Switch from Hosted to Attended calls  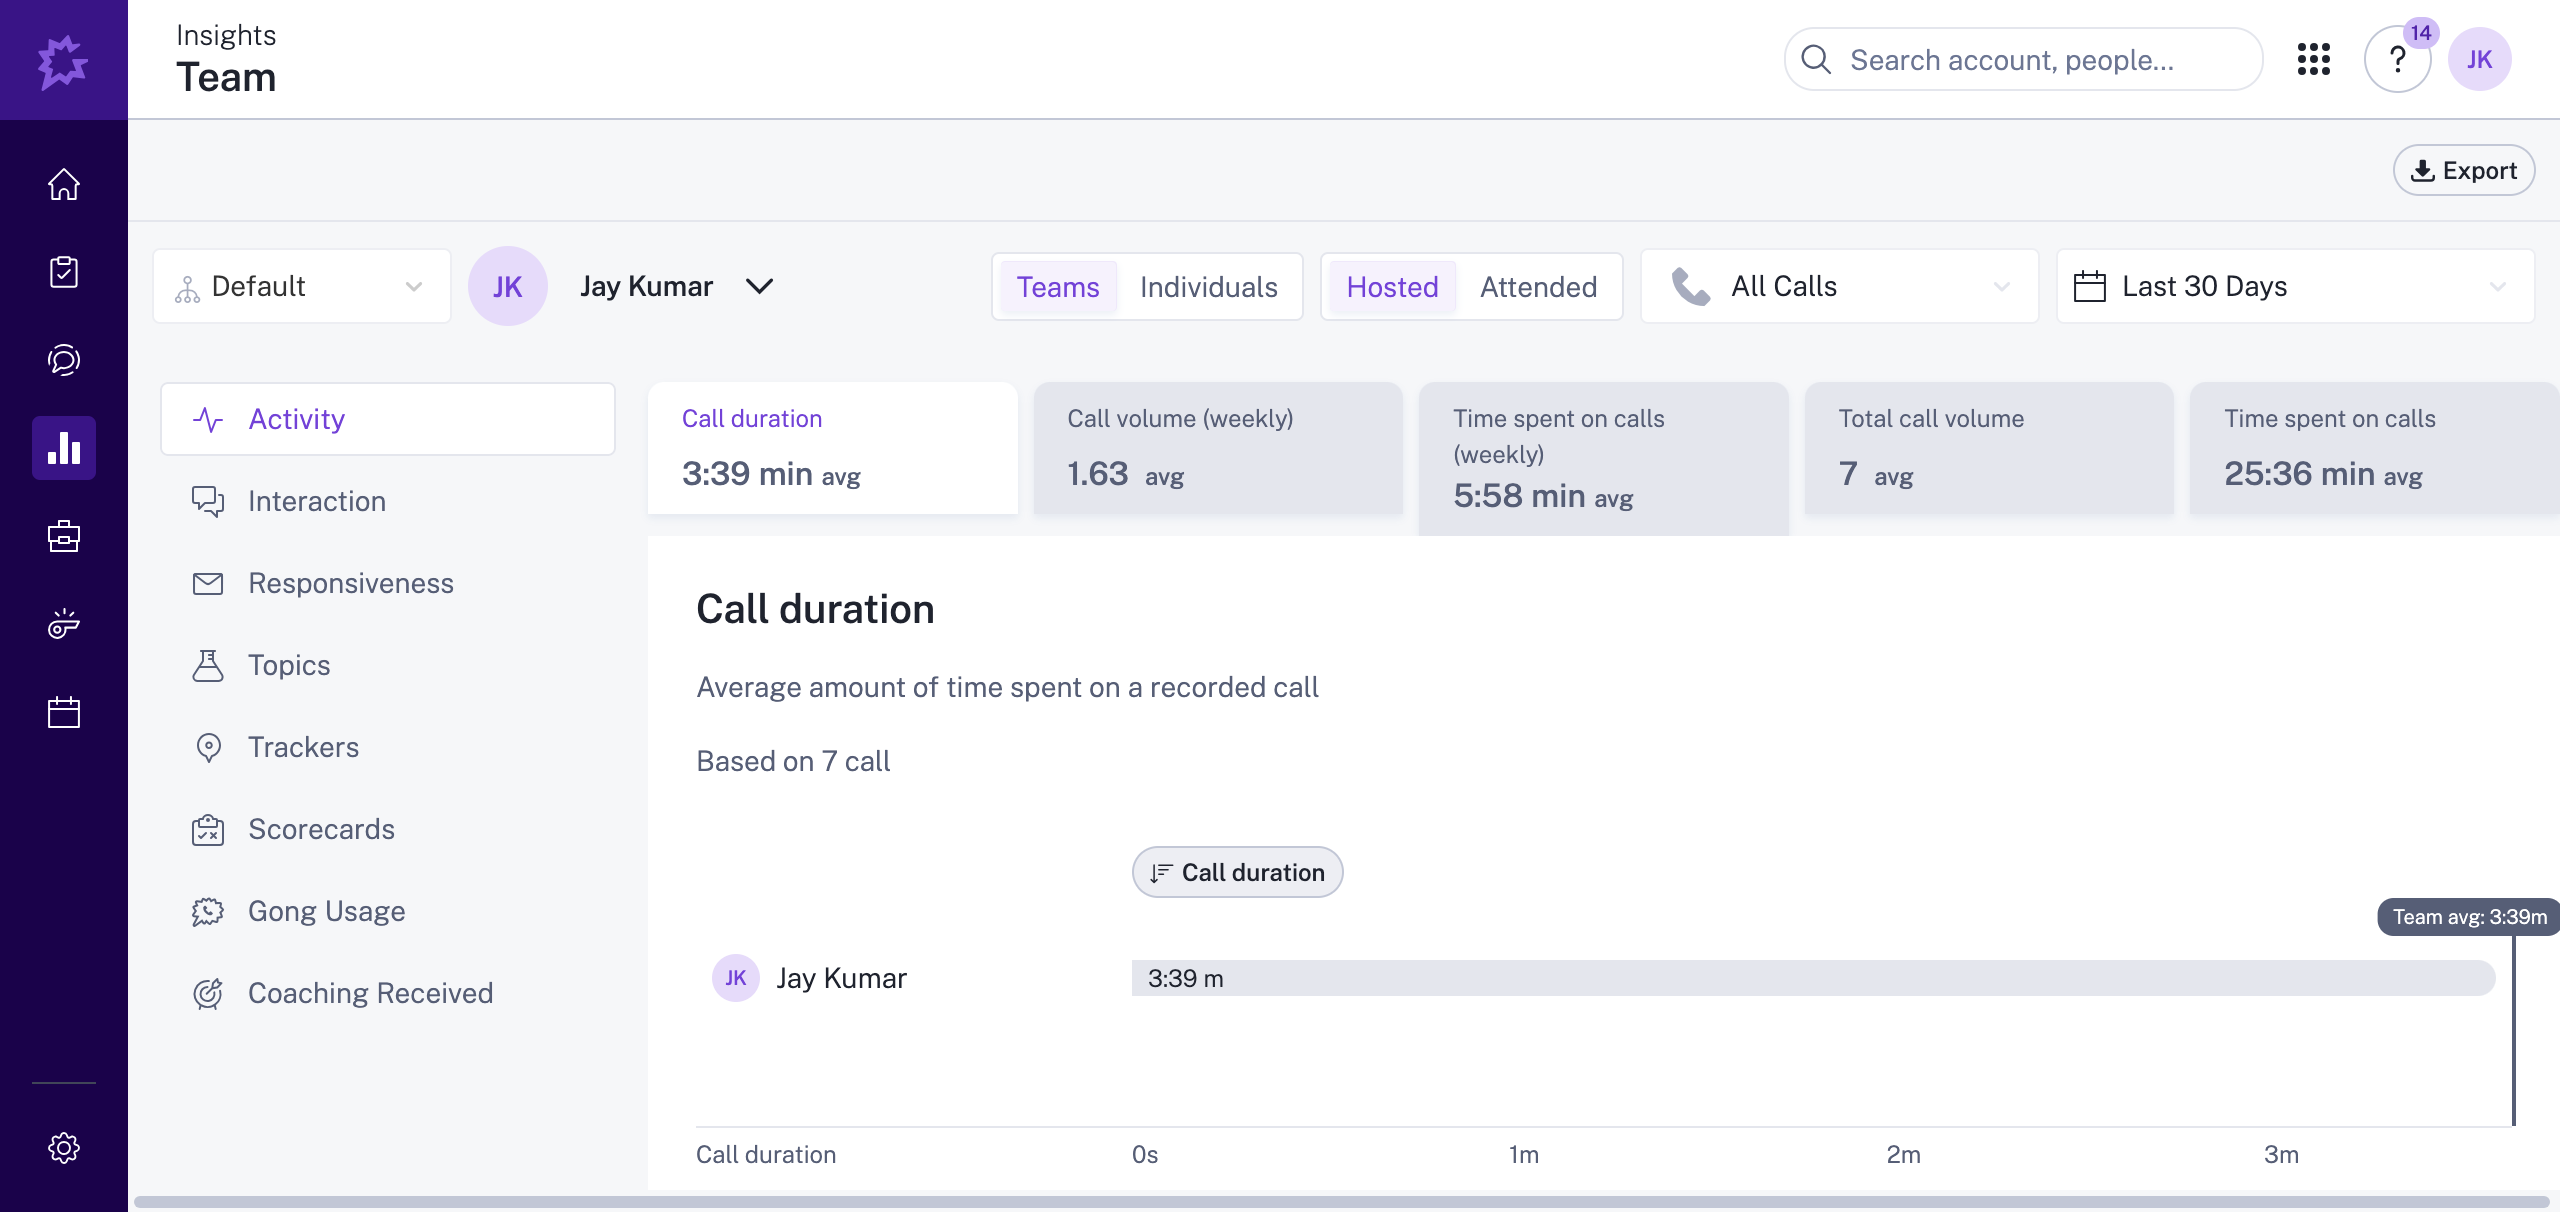1537,287
